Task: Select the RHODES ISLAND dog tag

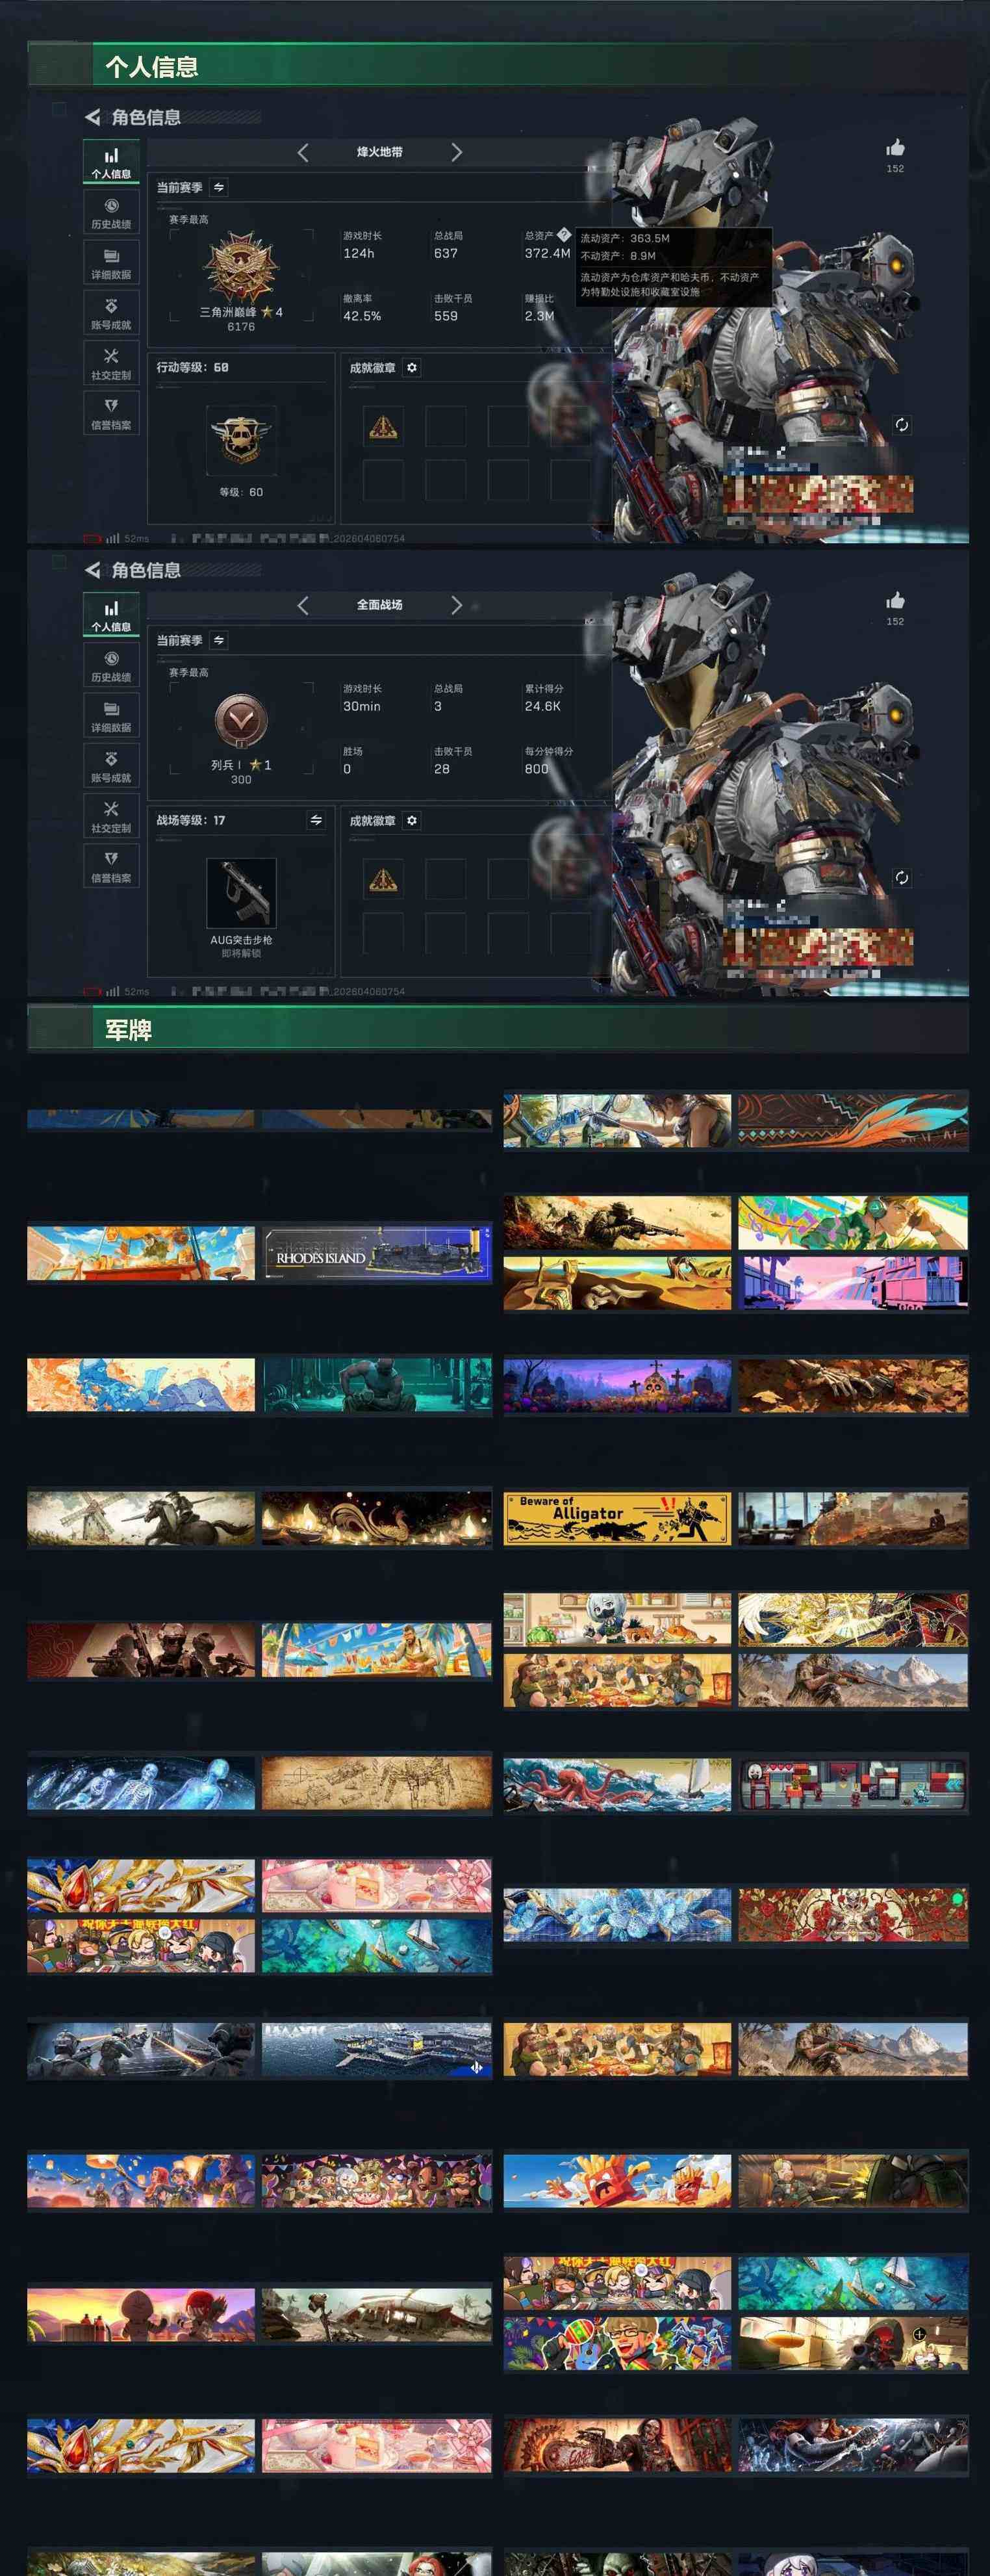Action: 377,1253
